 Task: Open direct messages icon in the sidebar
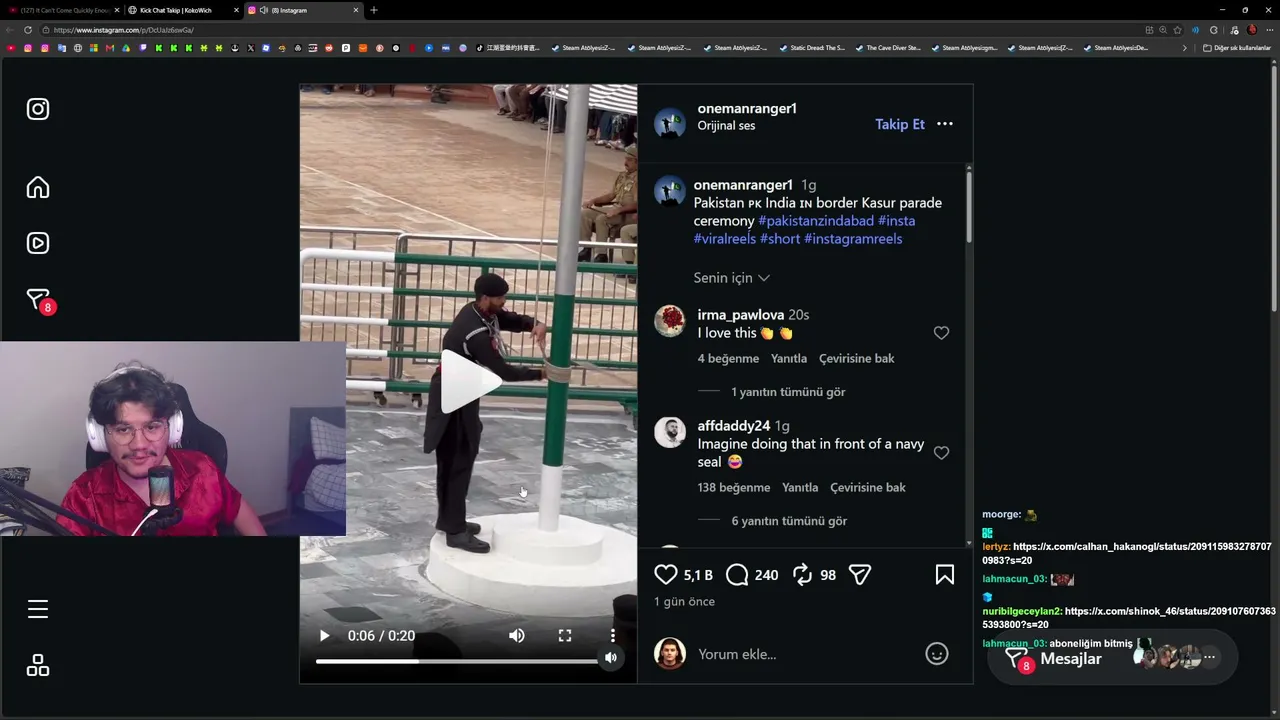click(x=38, y=299)
